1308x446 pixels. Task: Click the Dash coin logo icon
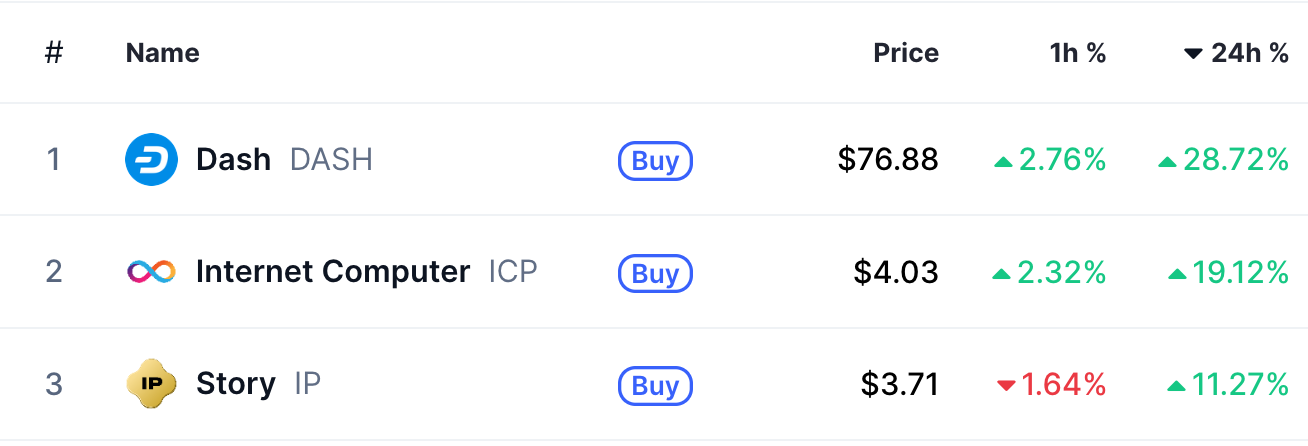point(151,160)
